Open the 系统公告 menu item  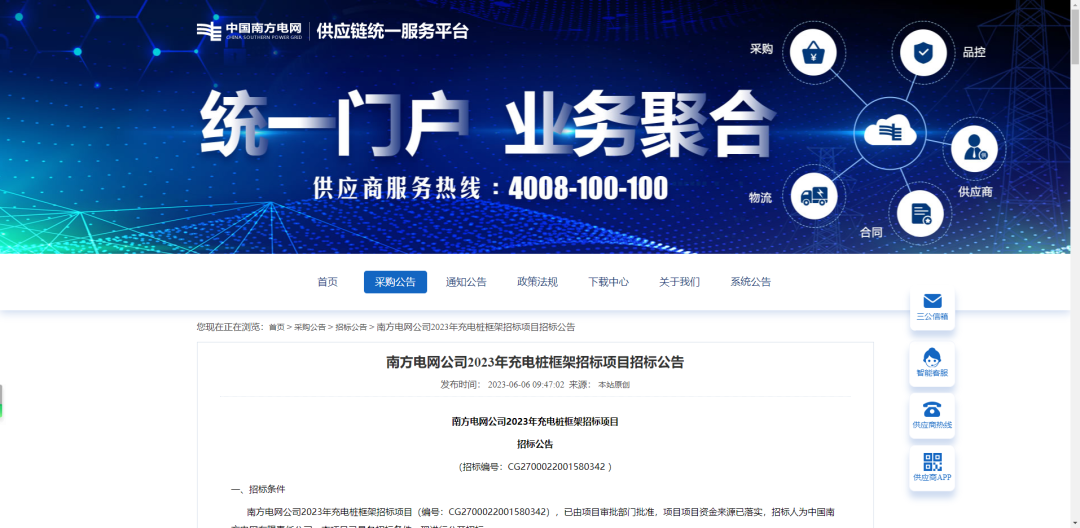pyautogui.click(x=751, y=282)
